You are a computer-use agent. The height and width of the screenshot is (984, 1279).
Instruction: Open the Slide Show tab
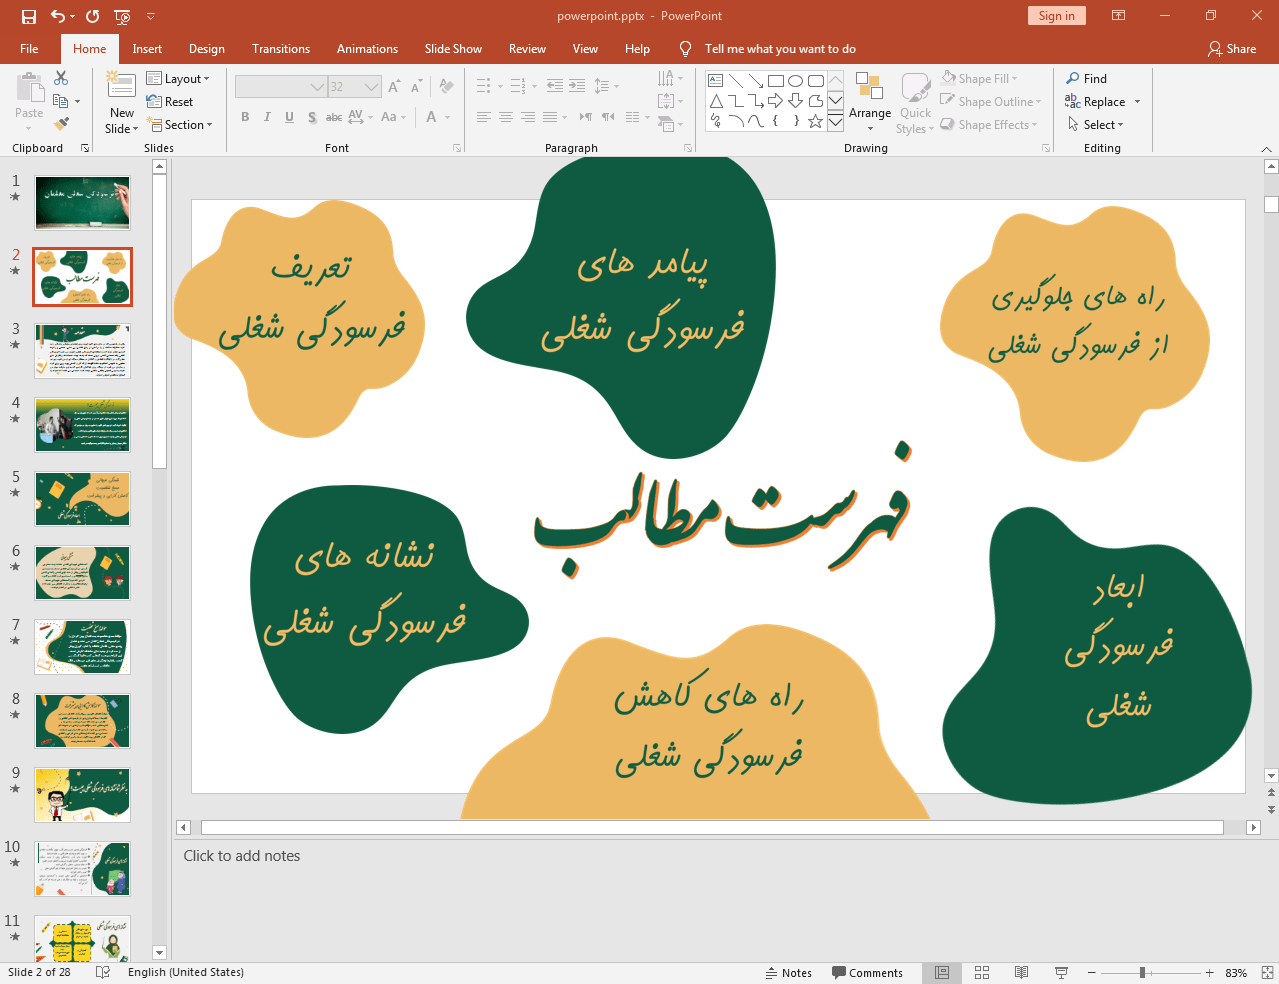452,48
